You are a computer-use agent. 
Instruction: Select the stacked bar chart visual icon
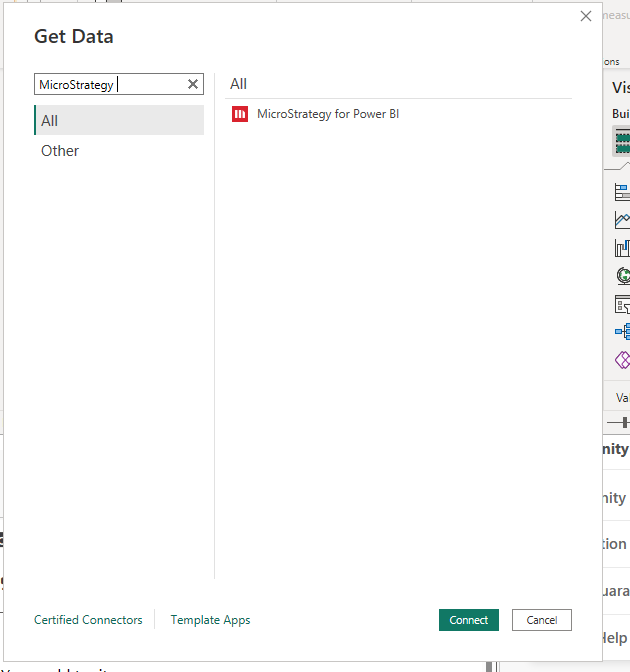click(x=622, y=192)
